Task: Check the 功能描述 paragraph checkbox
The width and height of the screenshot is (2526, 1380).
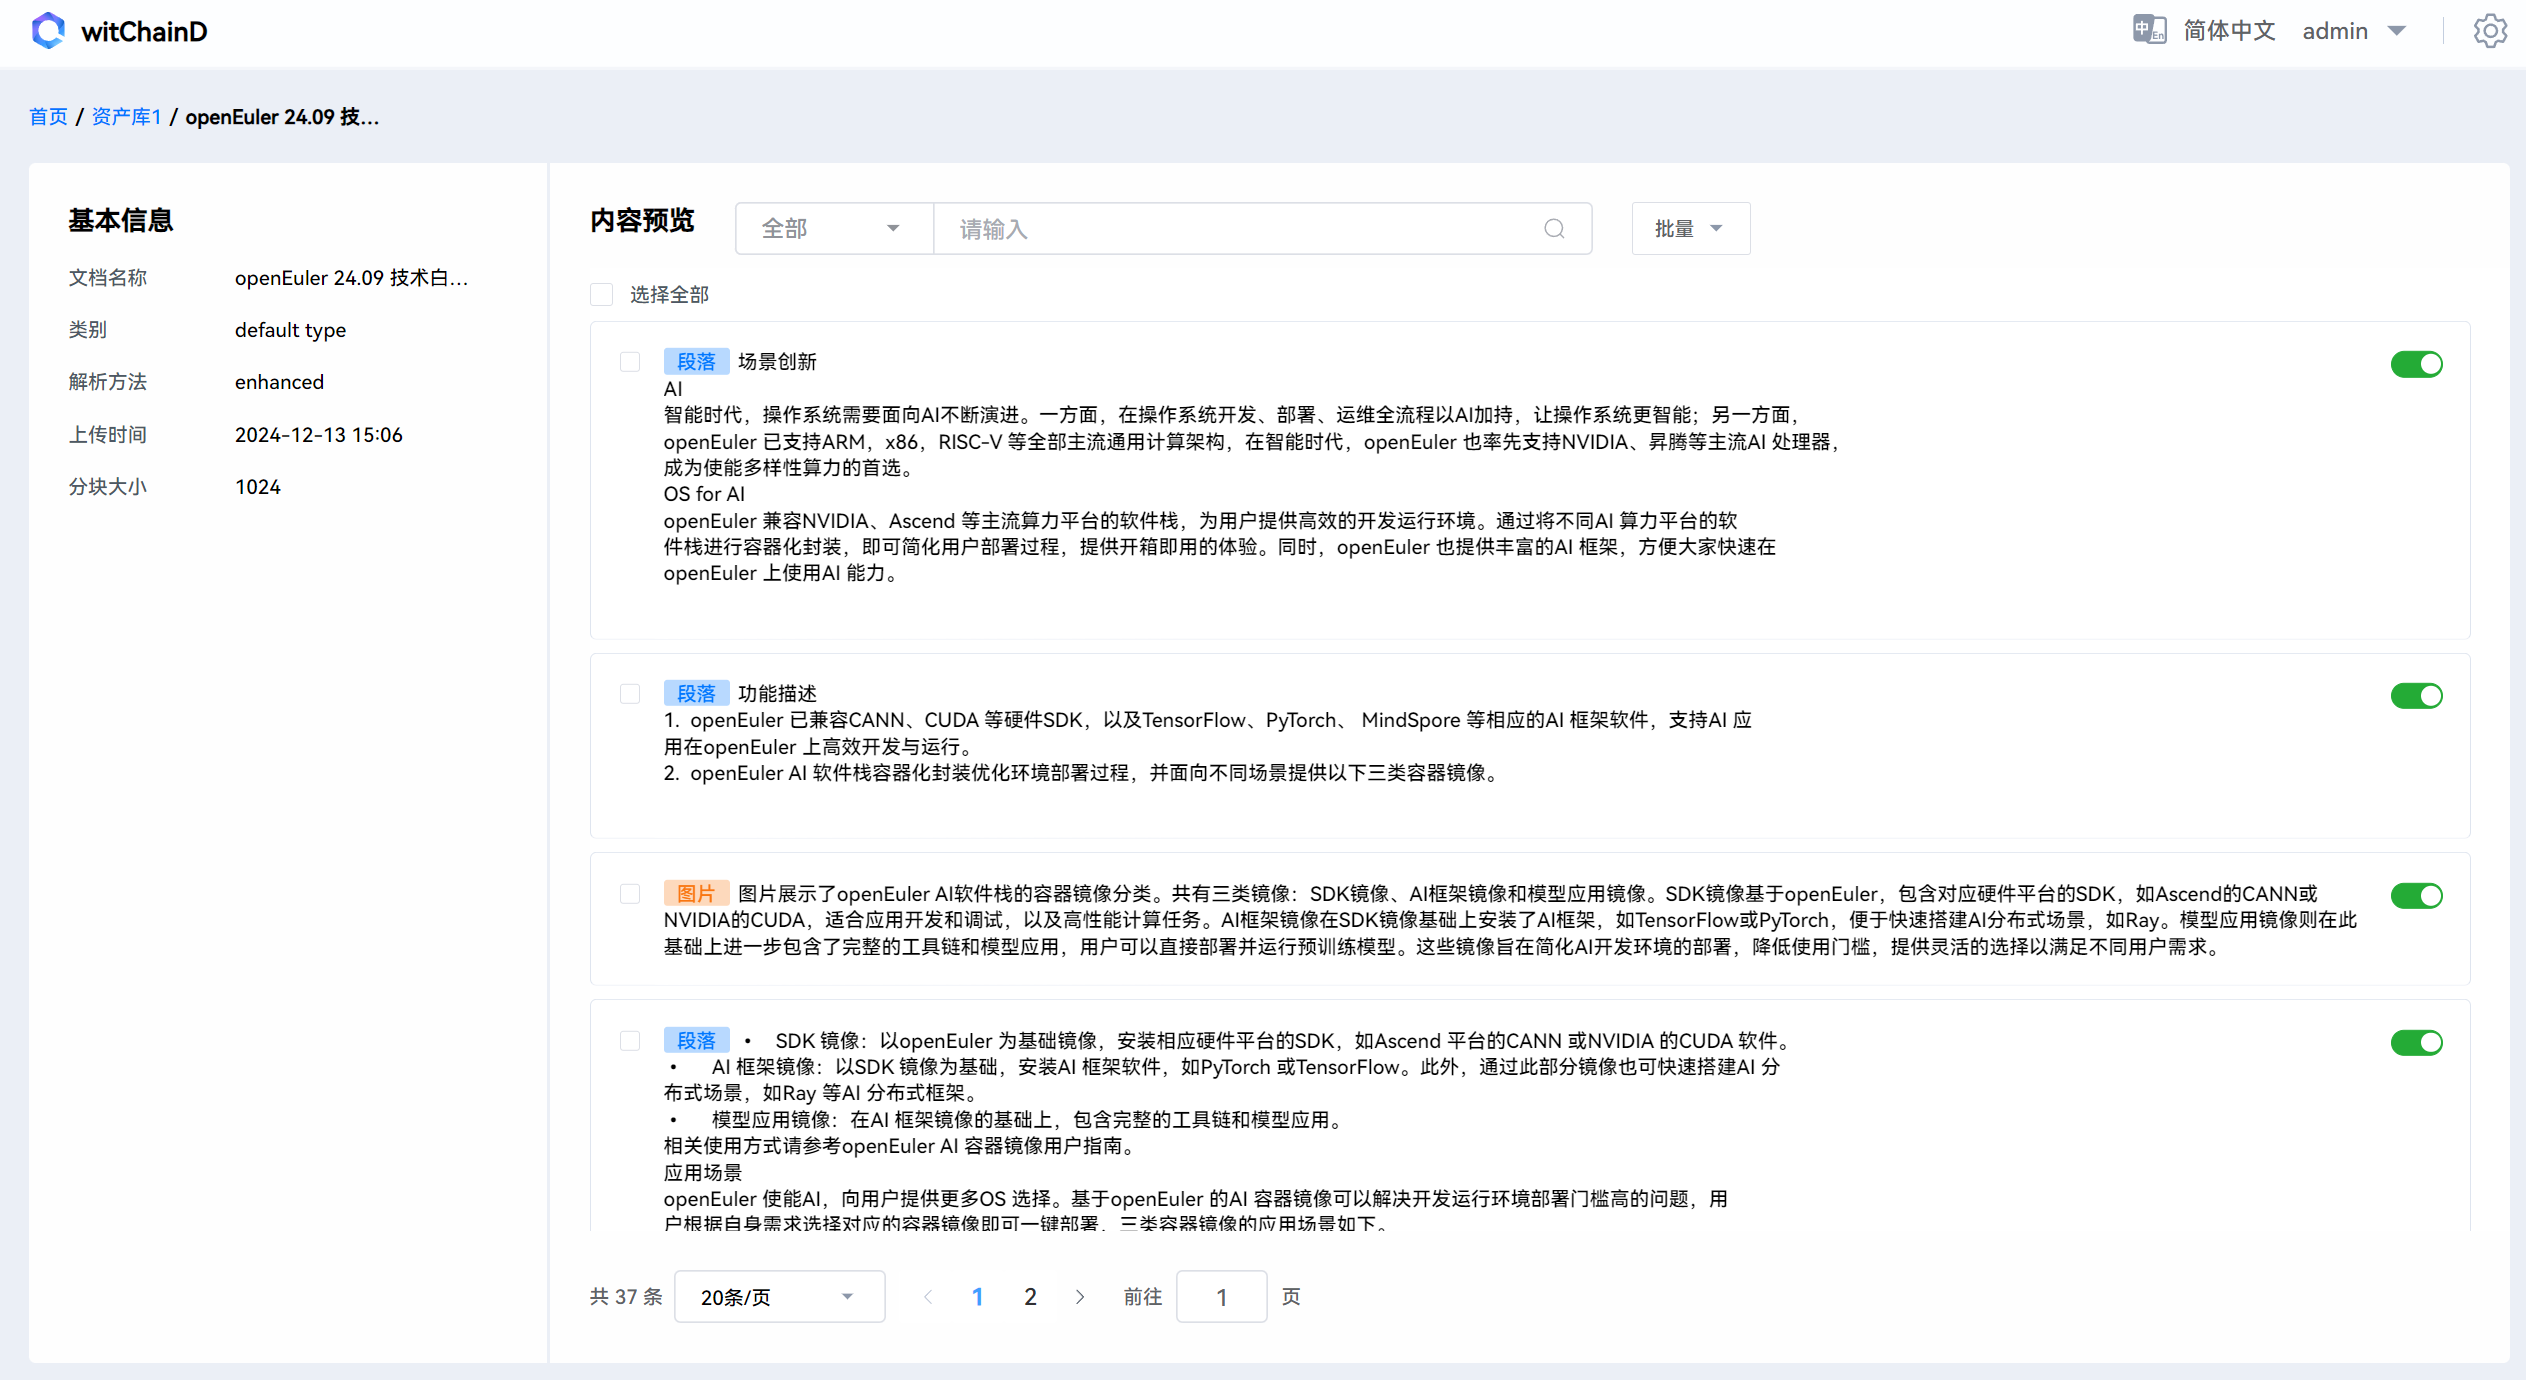Action: click(x=630, y=693)
